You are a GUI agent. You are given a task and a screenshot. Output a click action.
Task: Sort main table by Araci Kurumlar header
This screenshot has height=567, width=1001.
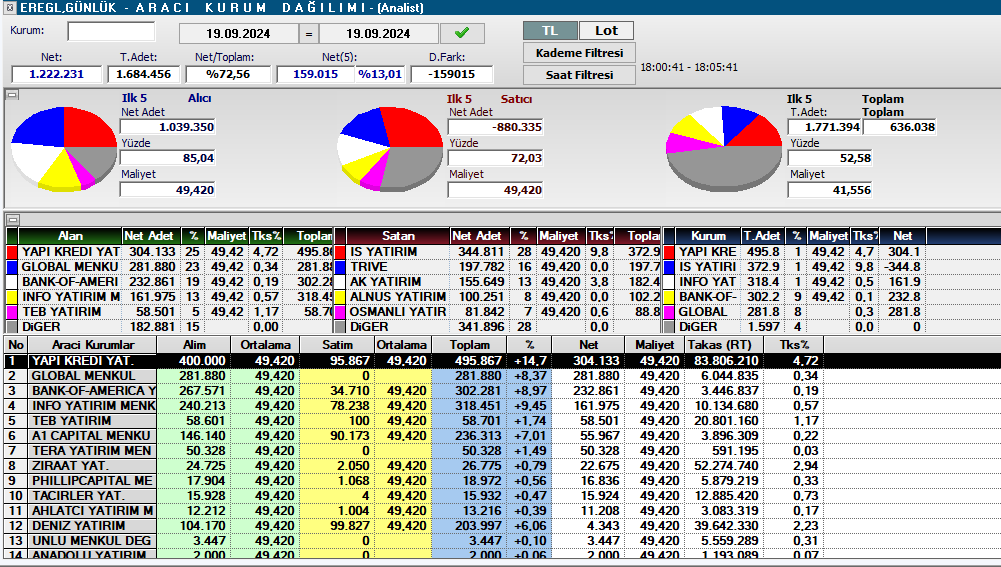93,345
